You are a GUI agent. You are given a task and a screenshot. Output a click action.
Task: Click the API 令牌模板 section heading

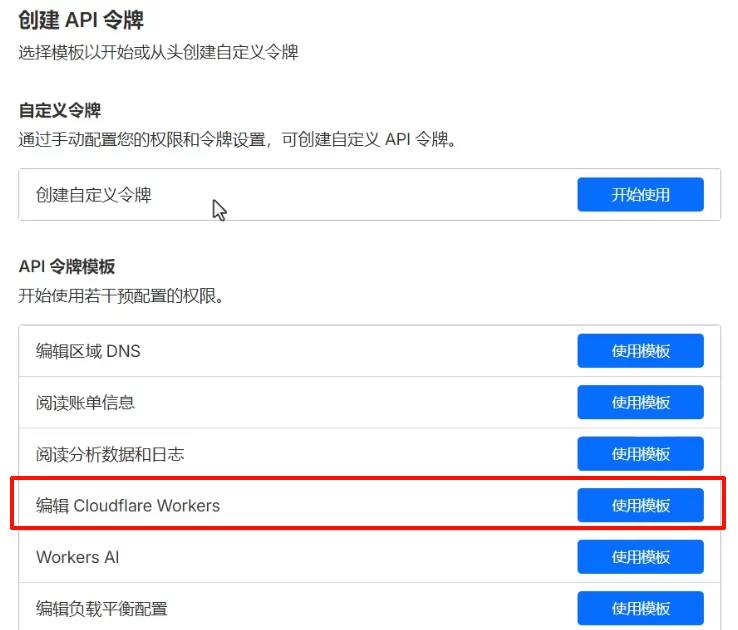click(x=67, y=267)
